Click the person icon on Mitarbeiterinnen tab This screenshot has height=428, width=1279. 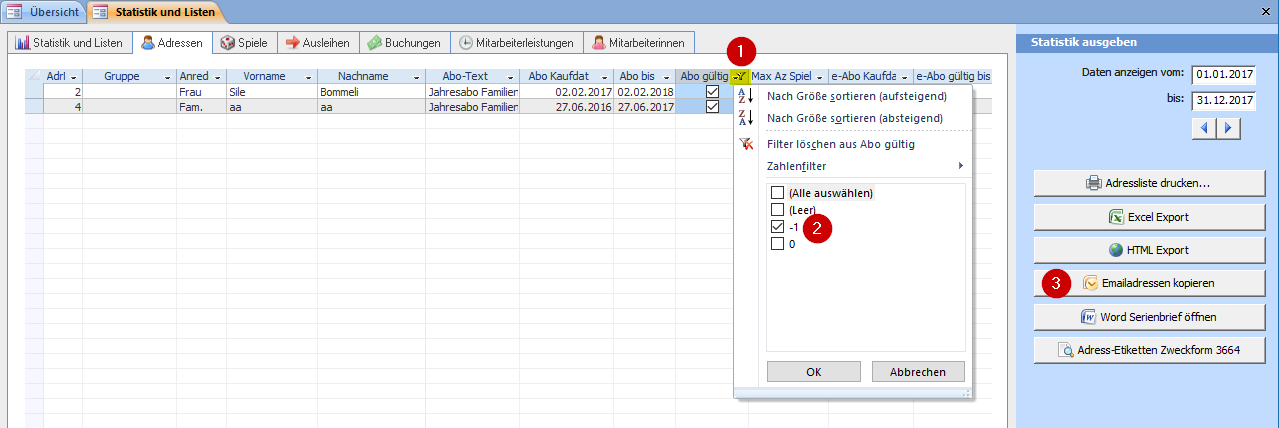598,43
